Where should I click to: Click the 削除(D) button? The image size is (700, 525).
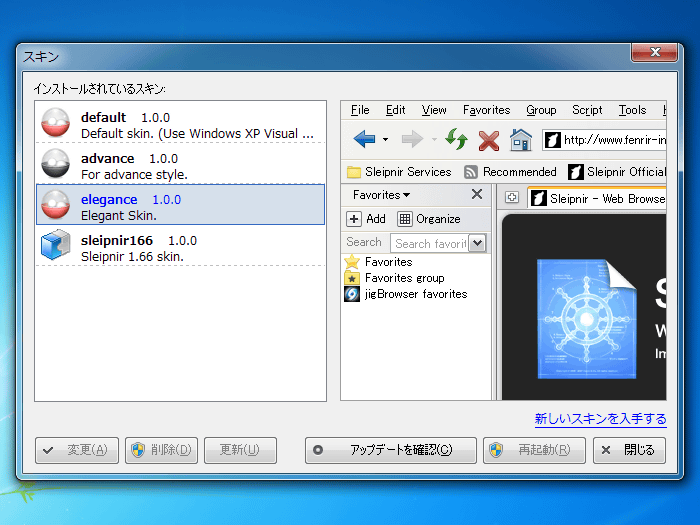point(161,450)
